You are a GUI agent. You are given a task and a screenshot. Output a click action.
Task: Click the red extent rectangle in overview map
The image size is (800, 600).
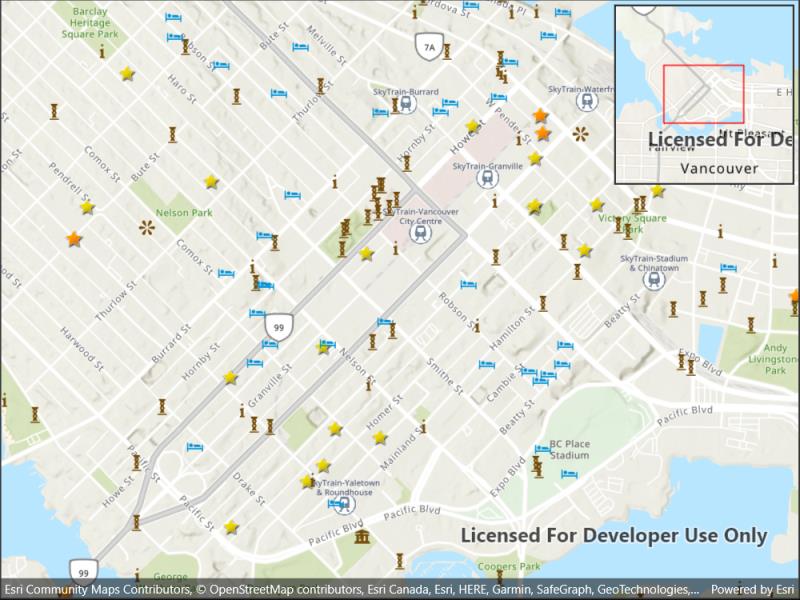[x=704, y=94]
